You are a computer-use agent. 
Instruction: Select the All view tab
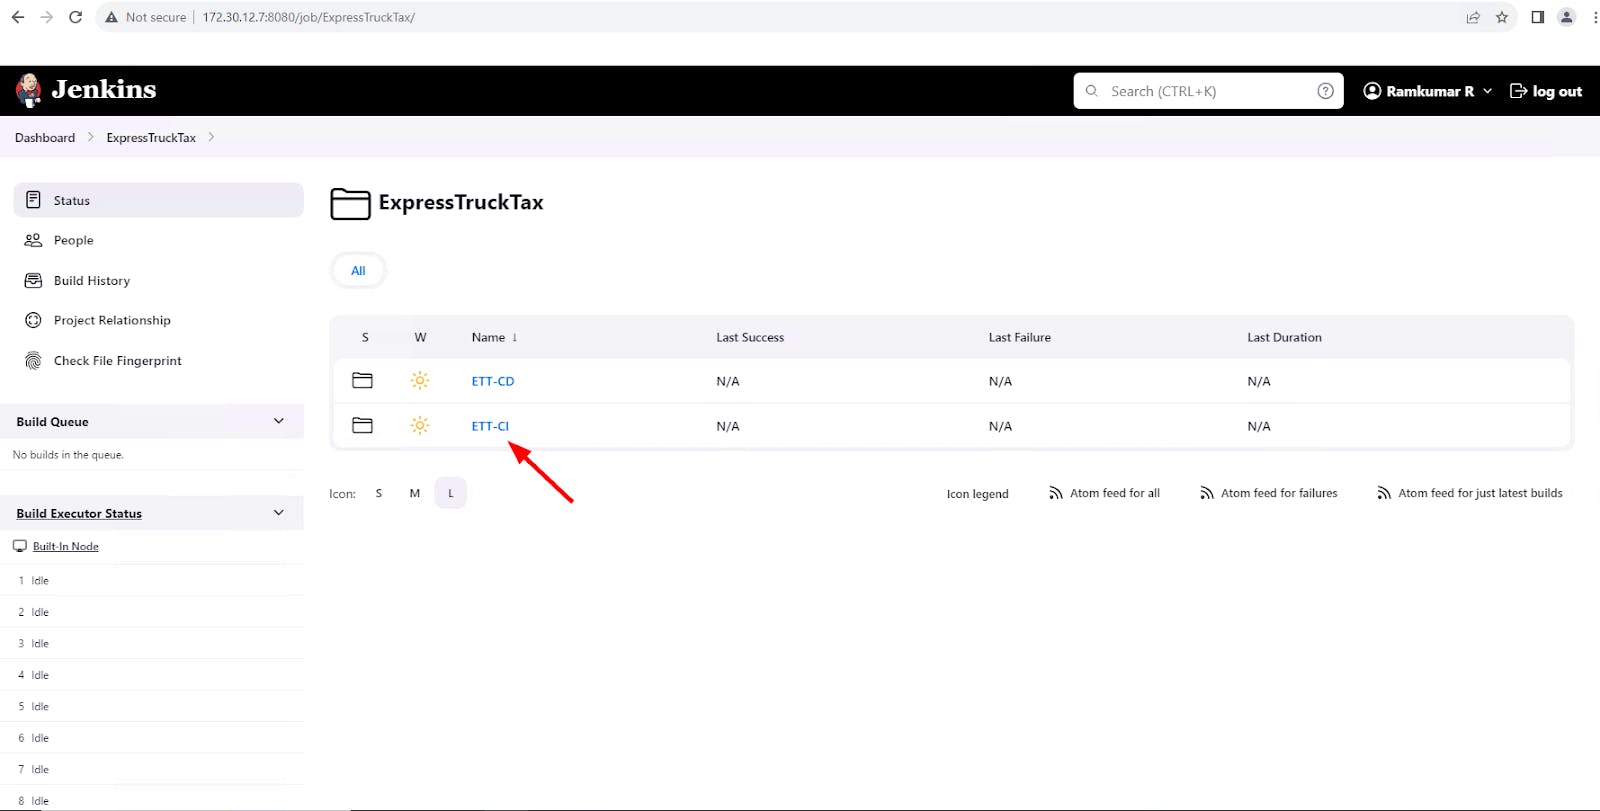358,270
